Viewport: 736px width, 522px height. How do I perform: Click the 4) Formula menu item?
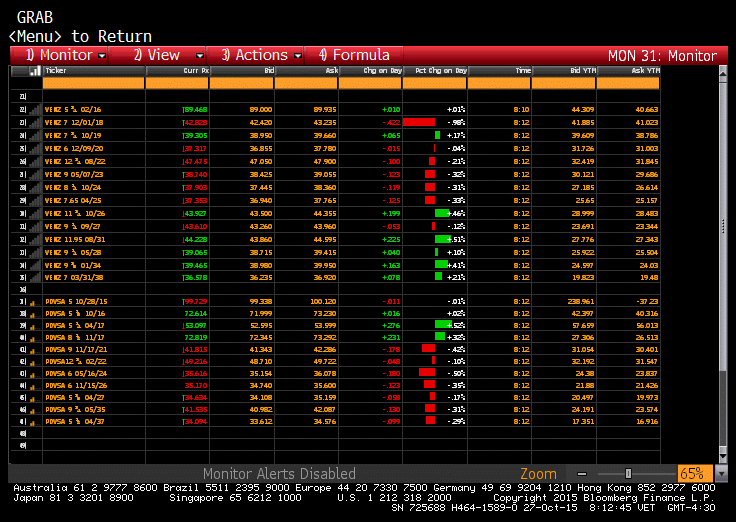tap(354, 55)
